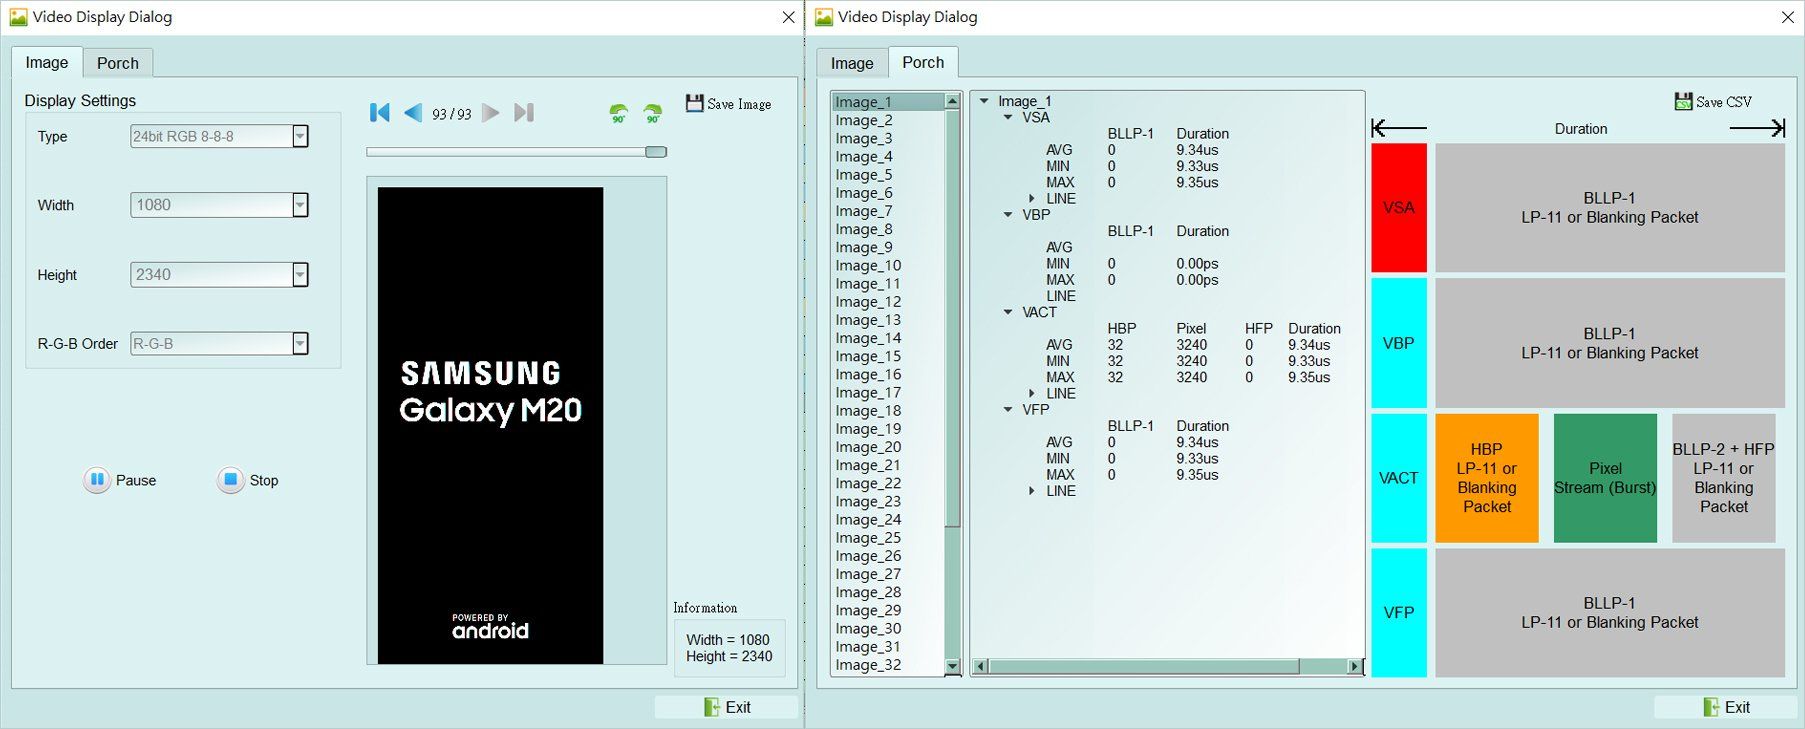This screenshot has height=729, width=1805.
Task: Open the R-G-B Order dropdown
Action: 300,343
